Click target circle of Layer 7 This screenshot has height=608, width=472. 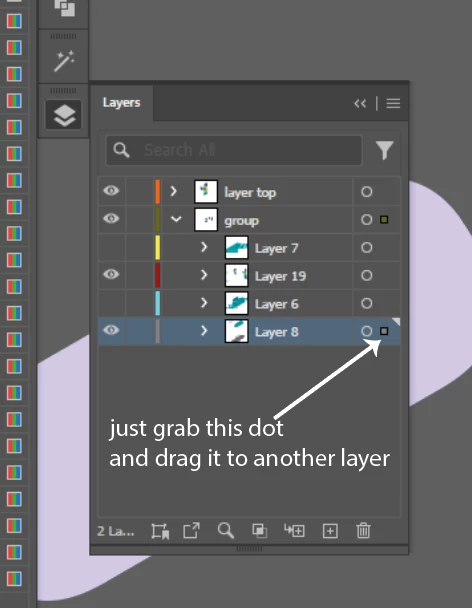(367, 248)
